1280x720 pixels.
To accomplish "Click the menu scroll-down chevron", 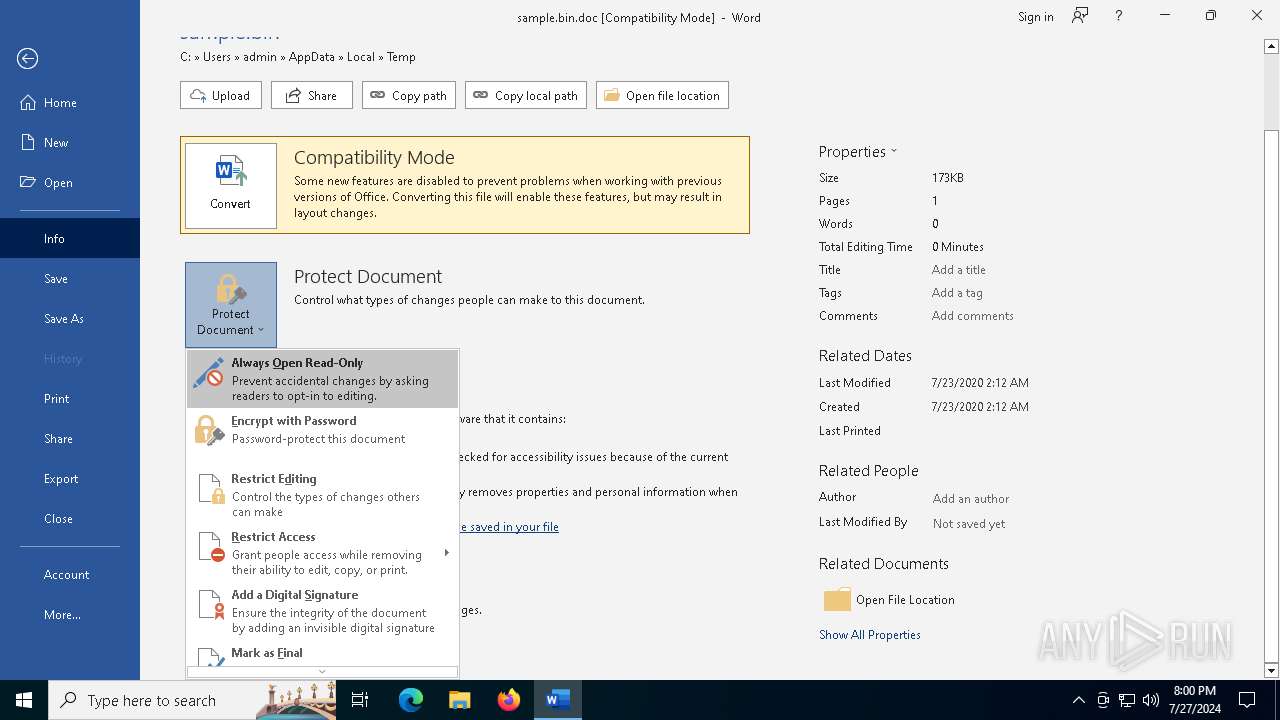I will click(x=322, y=672).
